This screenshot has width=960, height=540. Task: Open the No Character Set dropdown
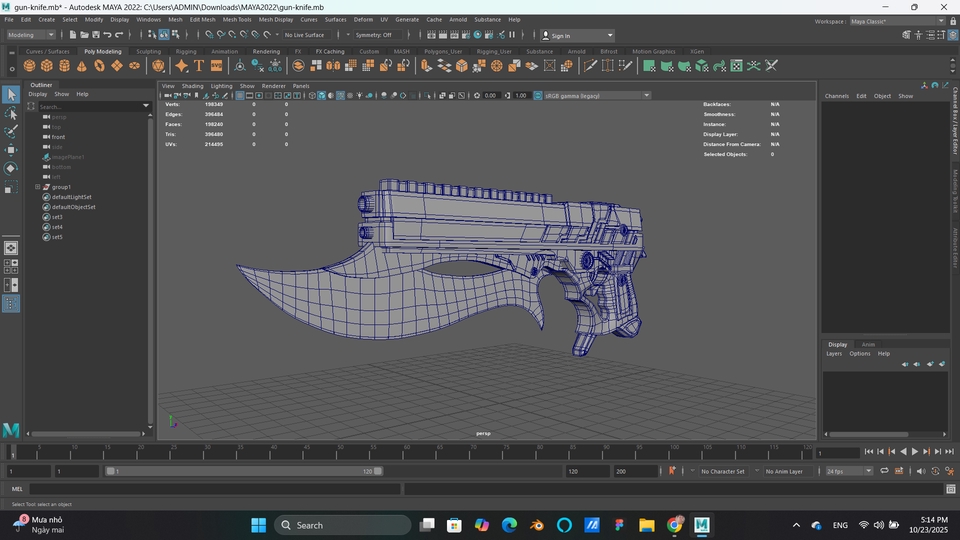point(722,471)
